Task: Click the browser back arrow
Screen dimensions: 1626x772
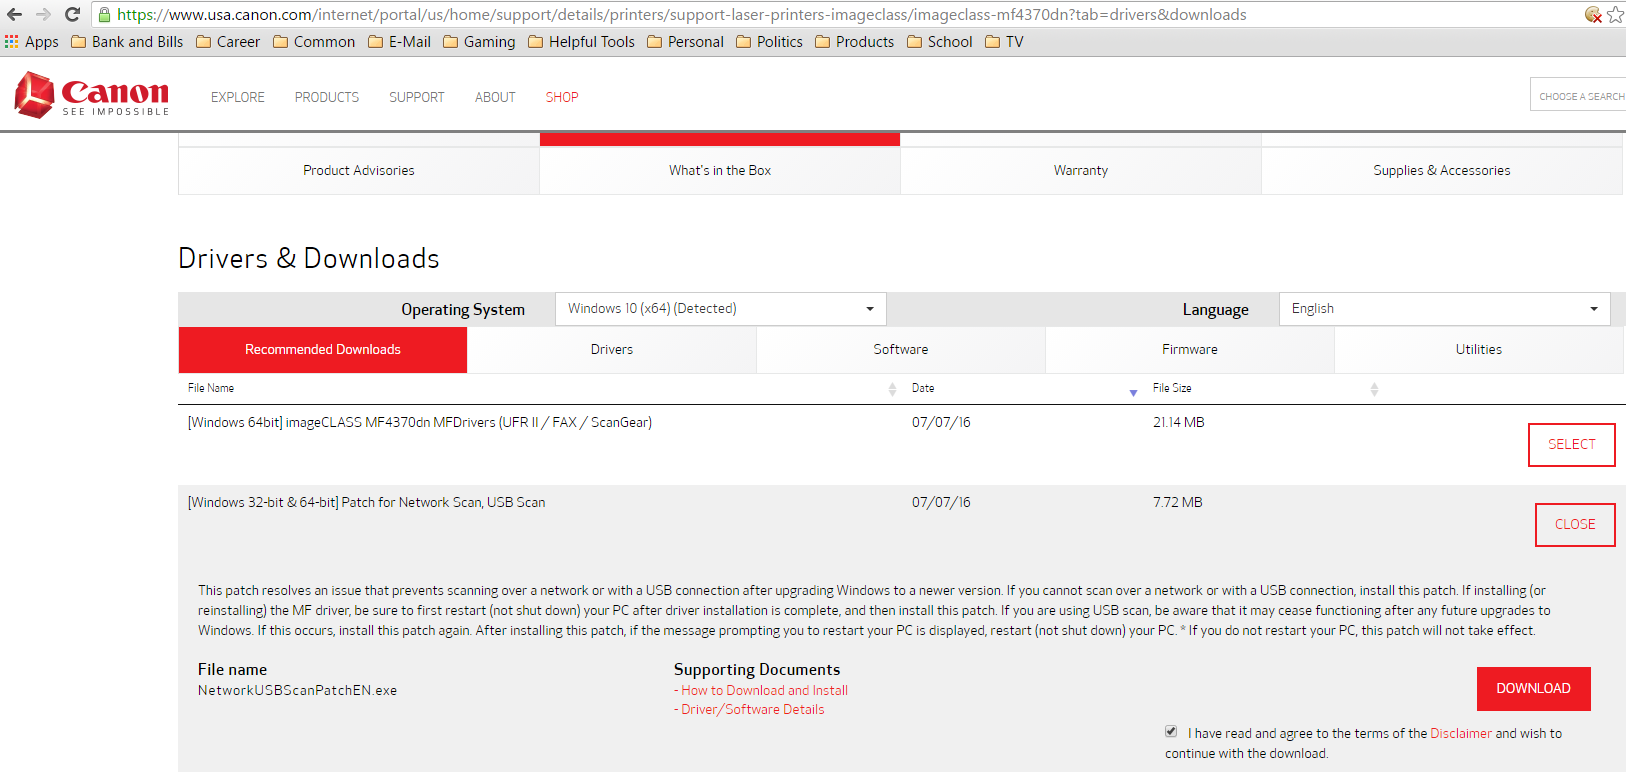Action: point(14,14)
